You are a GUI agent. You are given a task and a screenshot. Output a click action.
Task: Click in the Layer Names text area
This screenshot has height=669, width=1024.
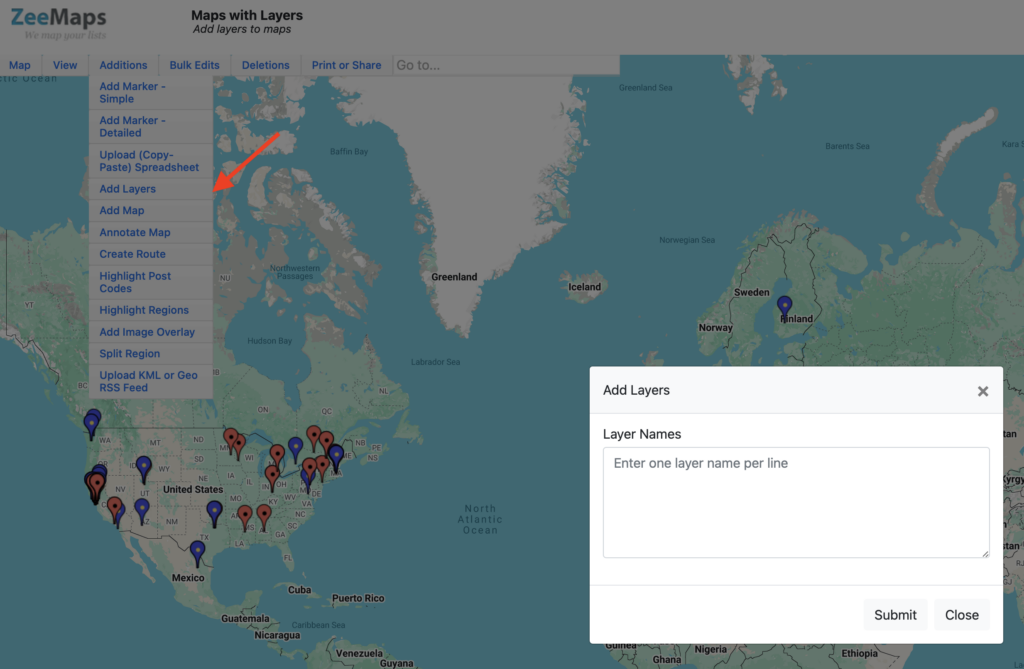[796, 502]
